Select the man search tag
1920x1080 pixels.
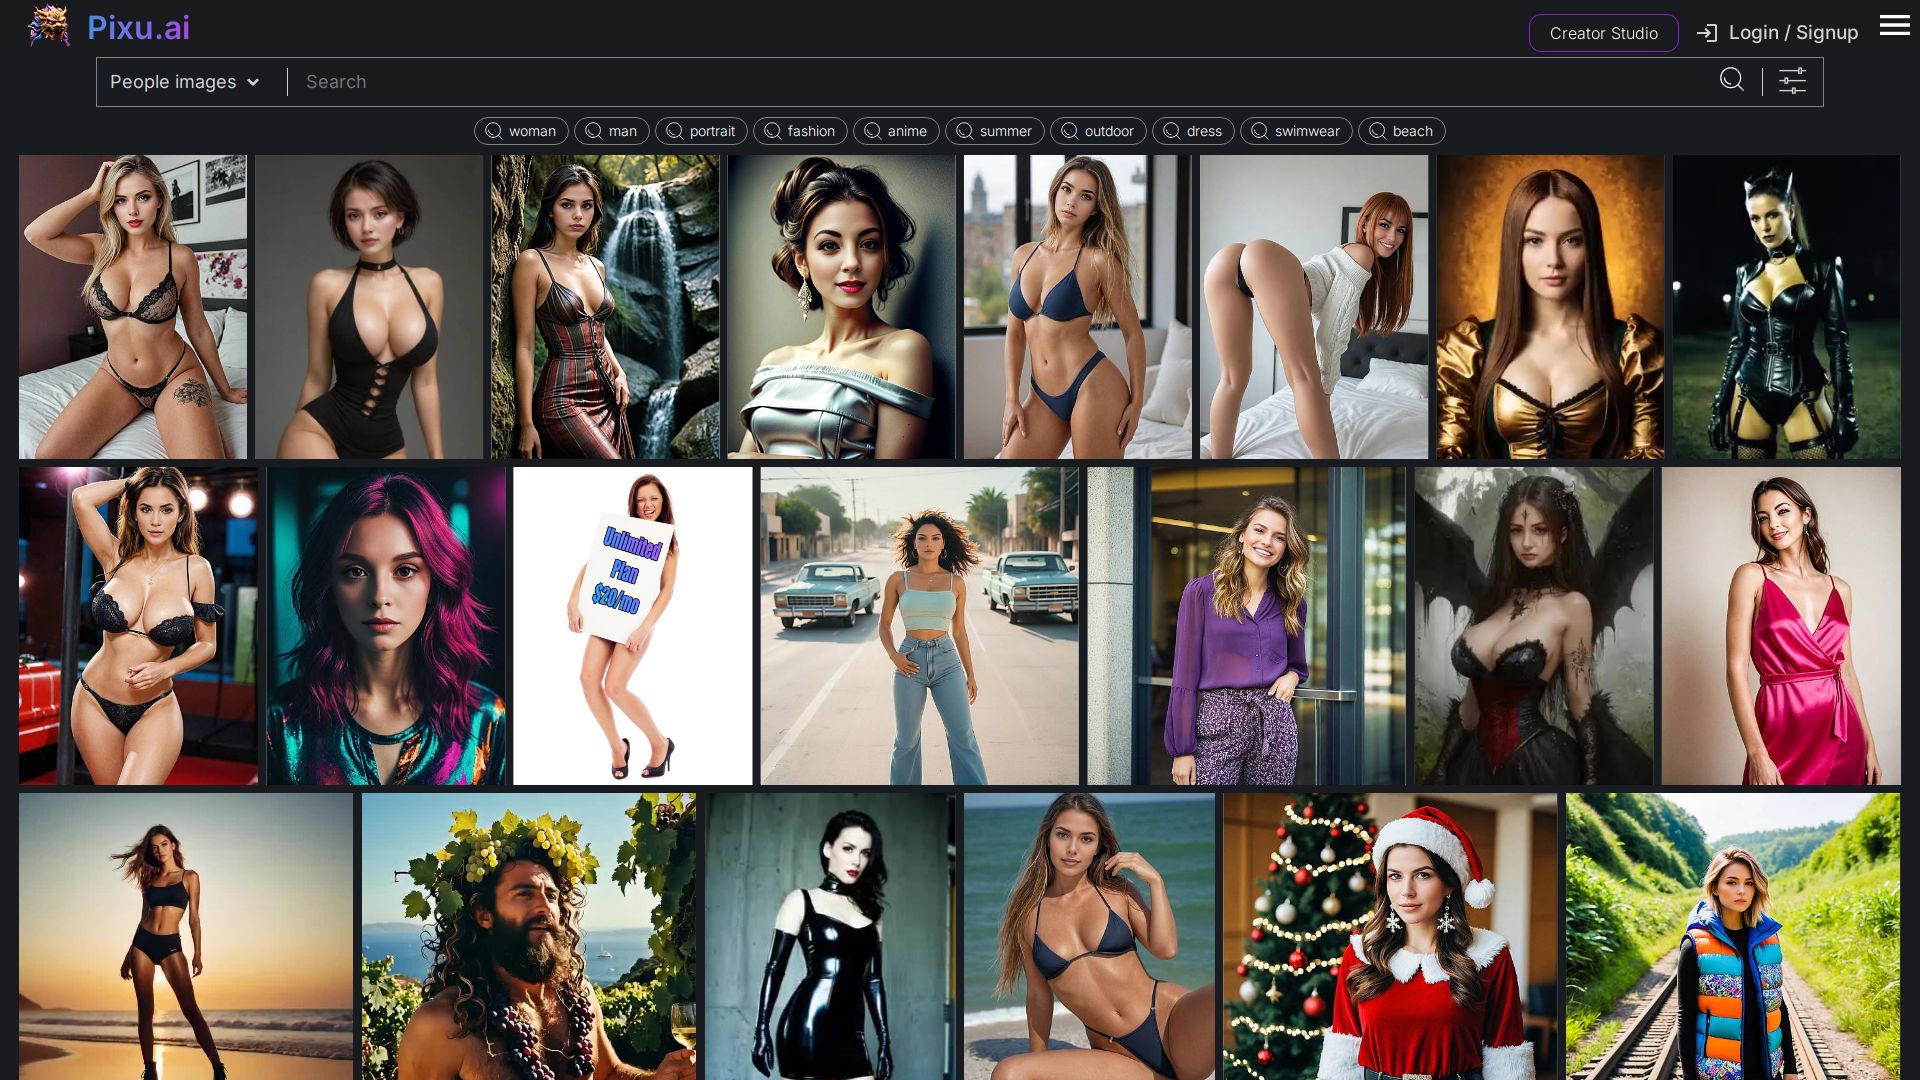click(x=611, y=131)
